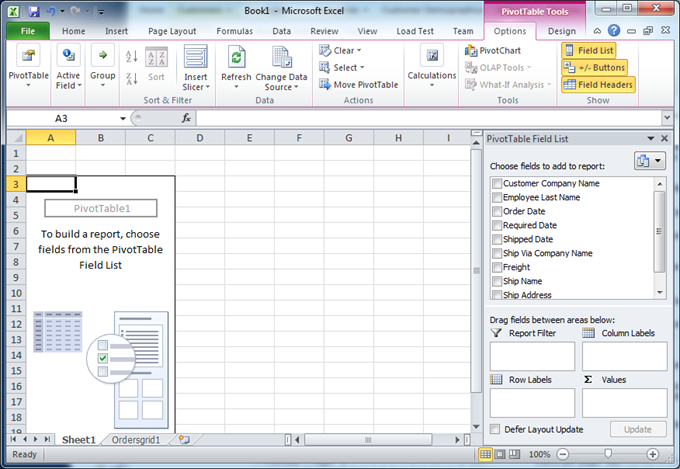Expand the formula bar
680x469 pixels.
click(667, 117)
